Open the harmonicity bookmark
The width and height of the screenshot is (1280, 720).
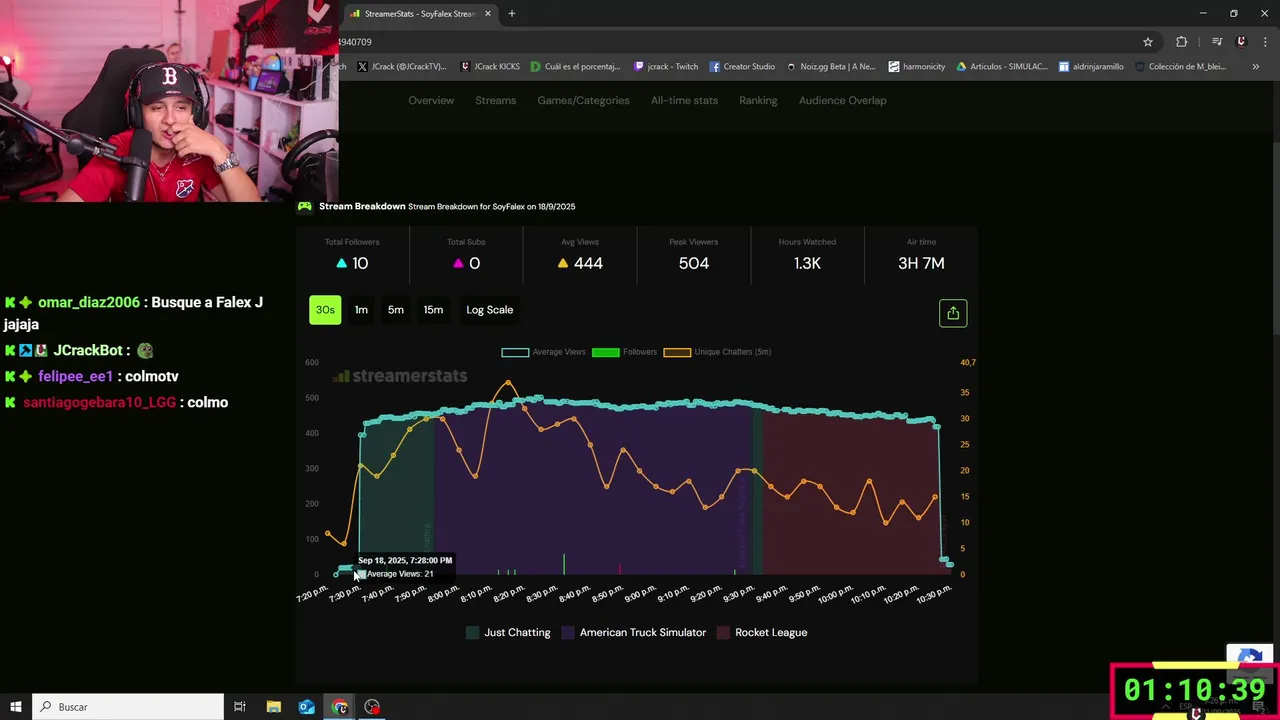917,67
